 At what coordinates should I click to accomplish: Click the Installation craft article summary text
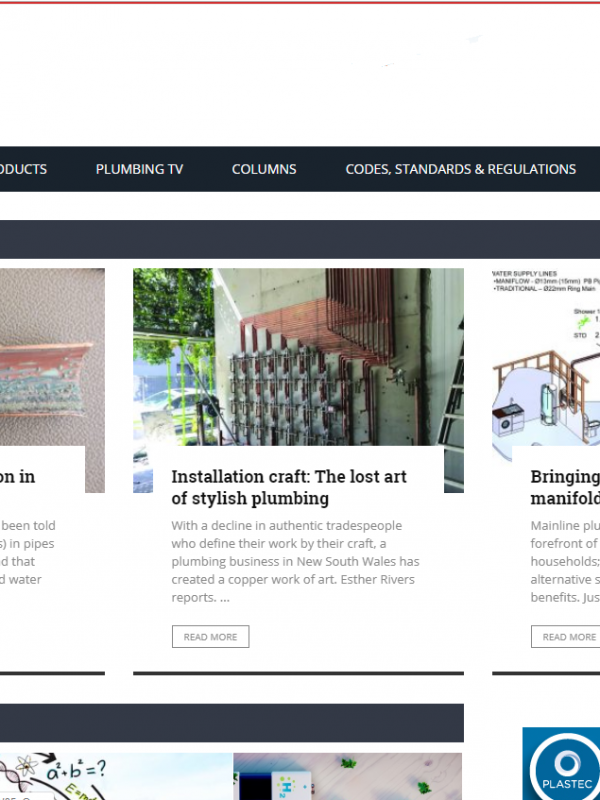(295, 561)
